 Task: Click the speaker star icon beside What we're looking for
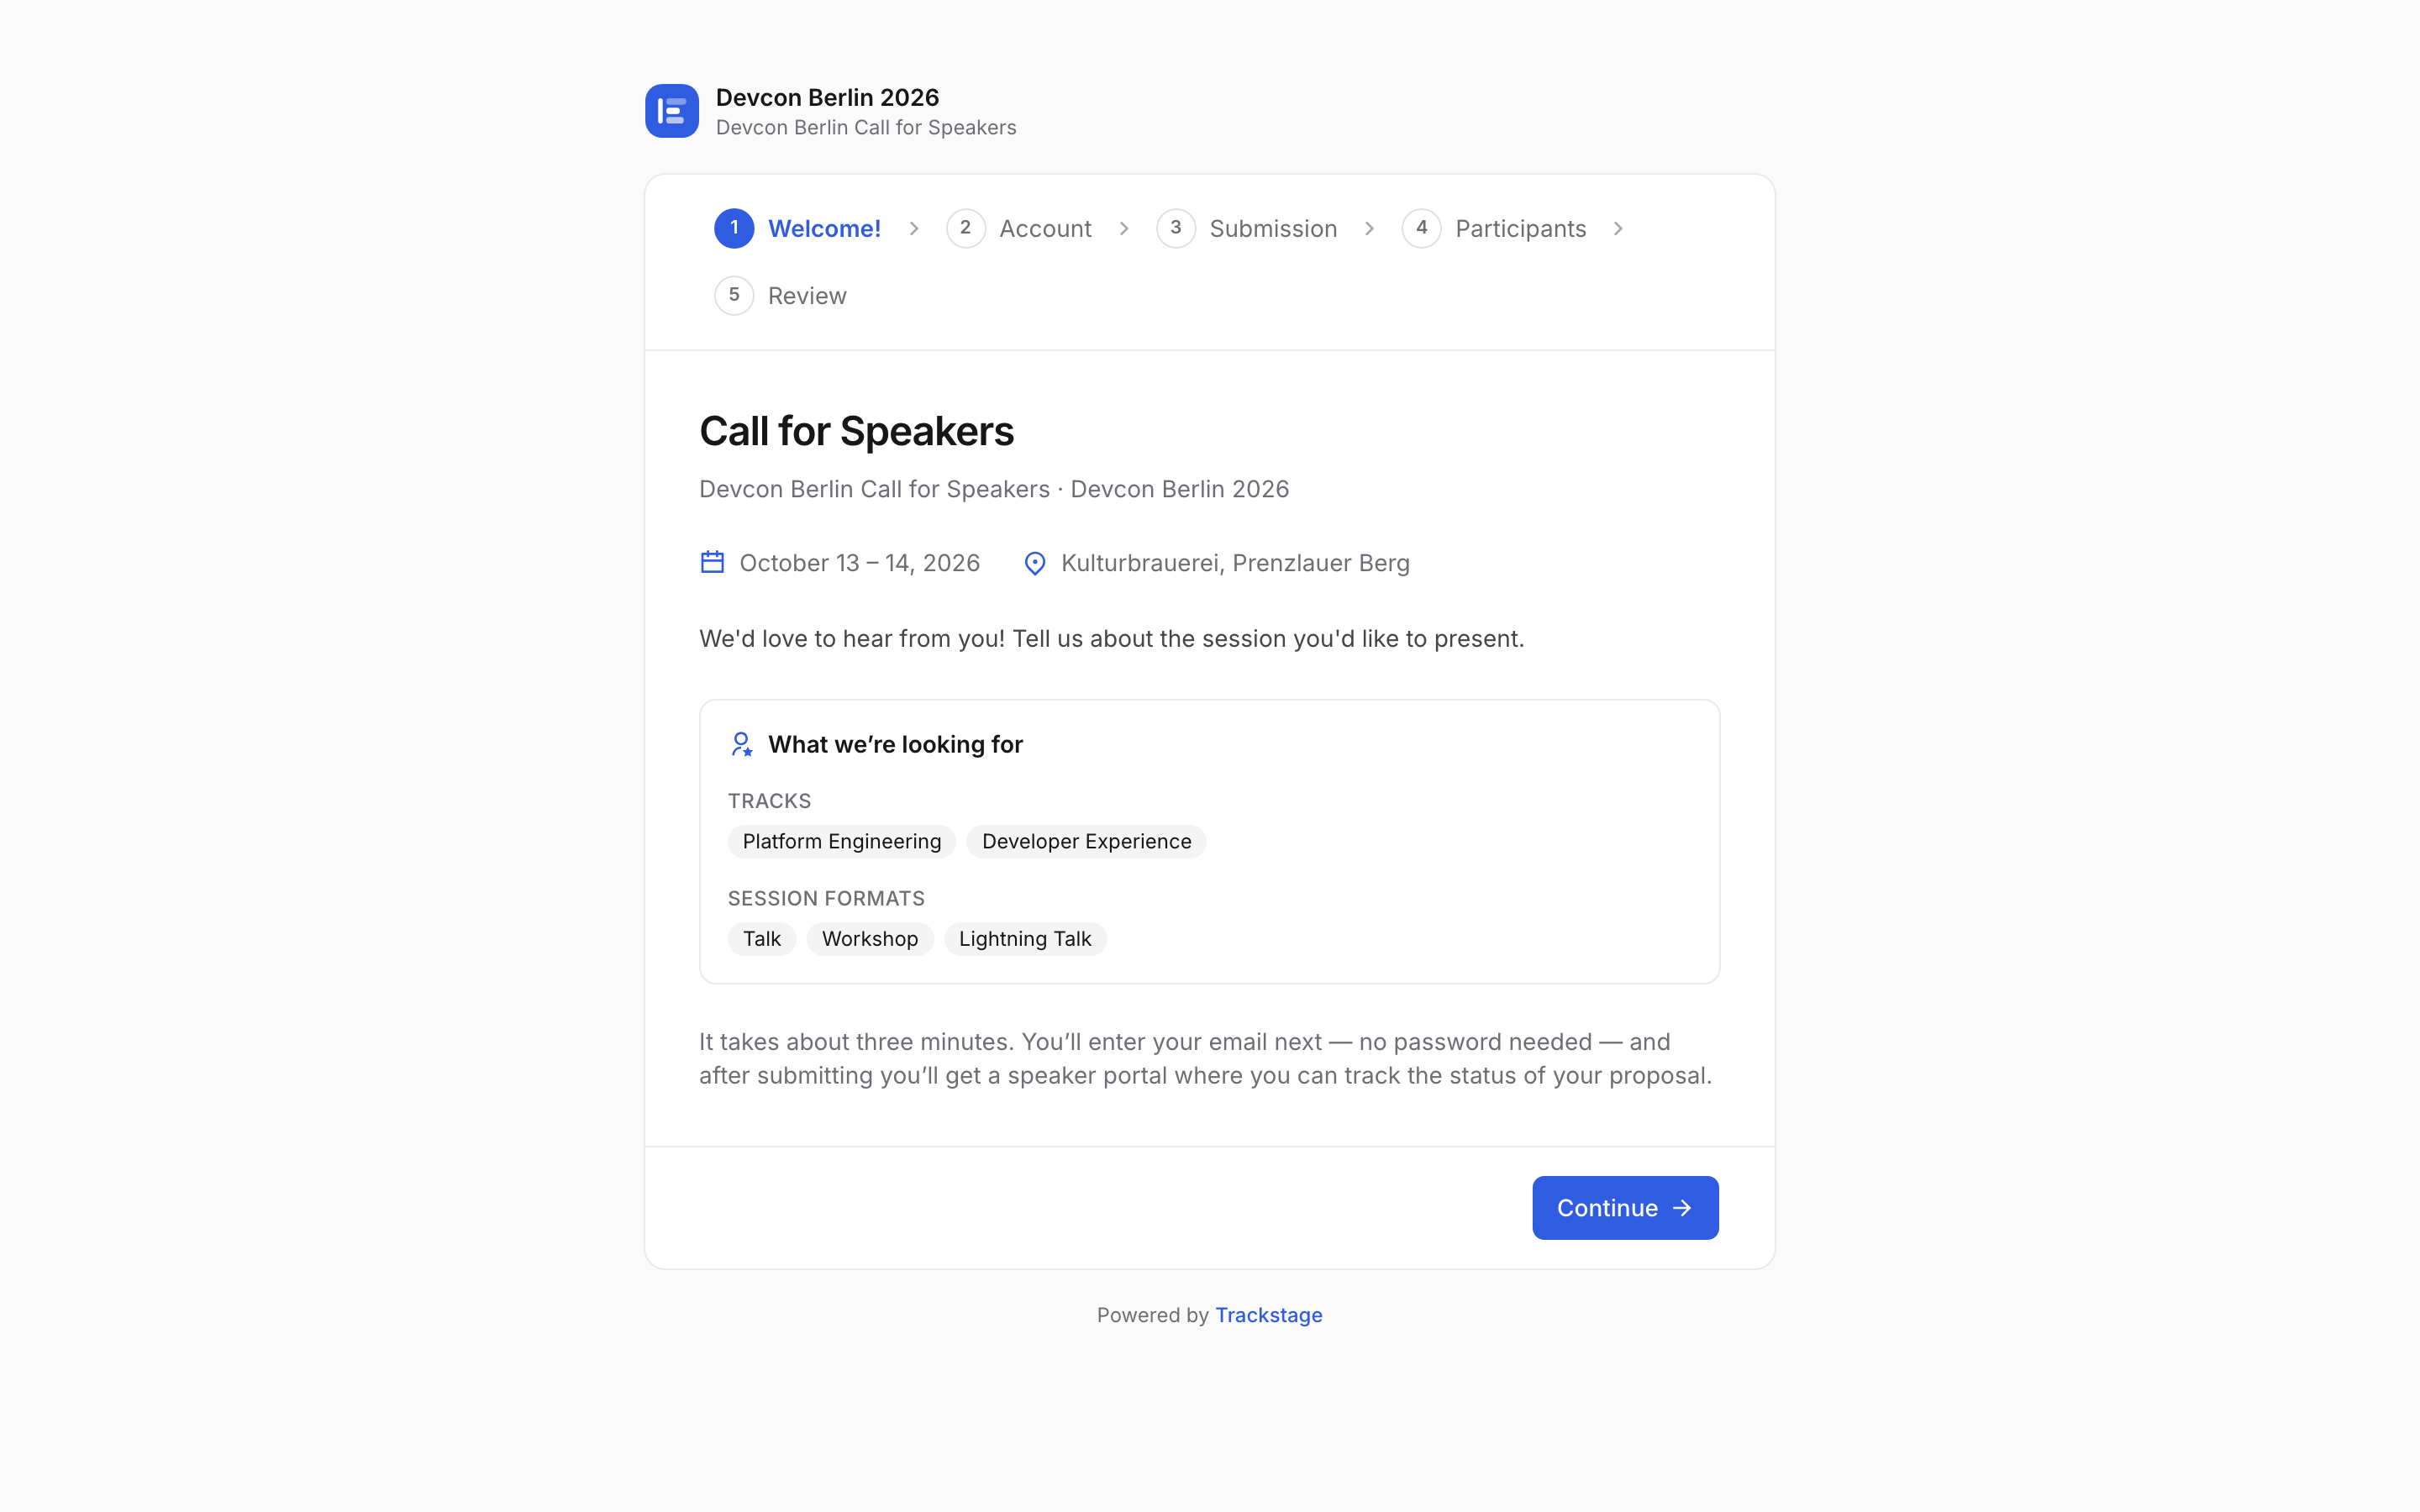tap(741, 744)
